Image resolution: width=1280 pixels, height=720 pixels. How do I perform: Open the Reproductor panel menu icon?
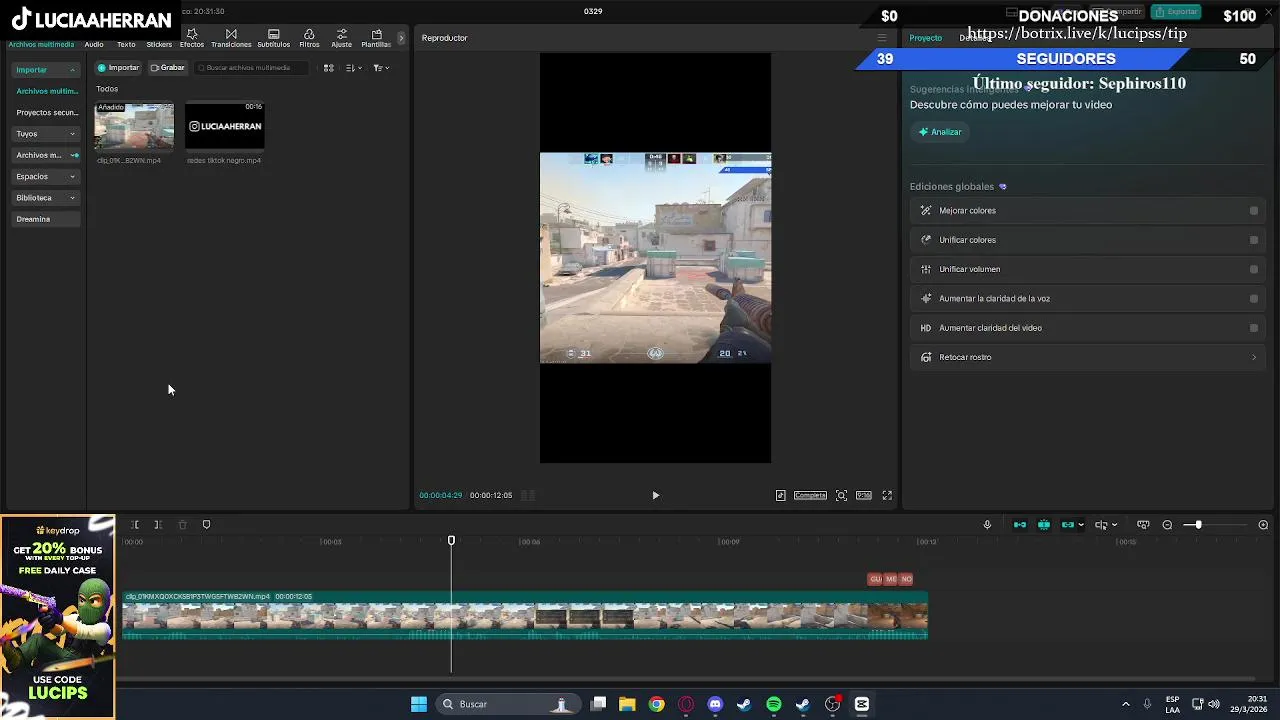[881, 38]
